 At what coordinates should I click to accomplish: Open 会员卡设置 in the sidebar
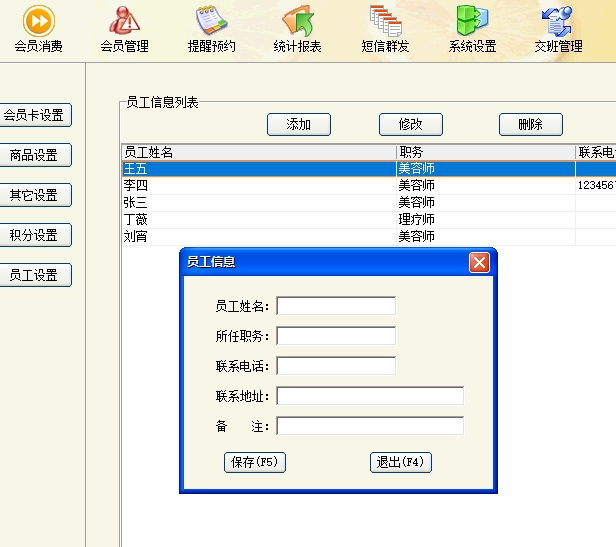point(36,115)
